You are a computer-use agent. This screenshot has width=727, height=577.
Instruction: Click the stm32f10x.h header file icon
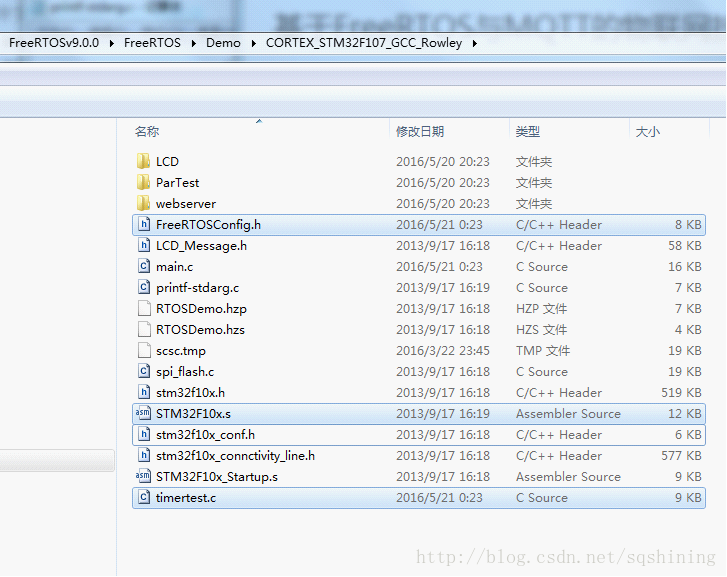coord(144,392)
